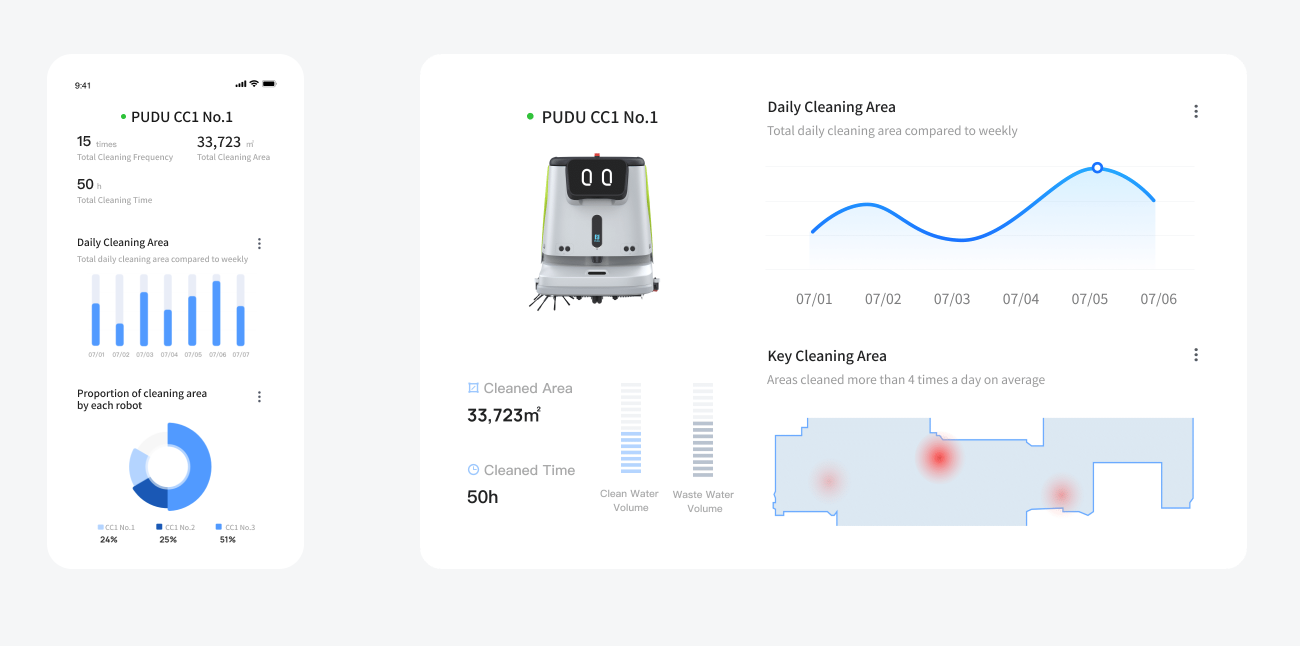Click 'Areas cleaned more than 4 times' subtitle
The width and height of the screenshot is (1300, 646).
(x=906, y=380)
